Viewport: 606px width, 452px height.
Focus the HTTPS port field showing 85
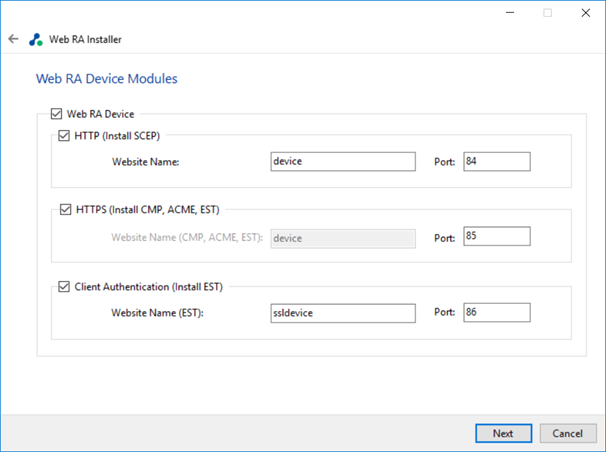point(497,236)
